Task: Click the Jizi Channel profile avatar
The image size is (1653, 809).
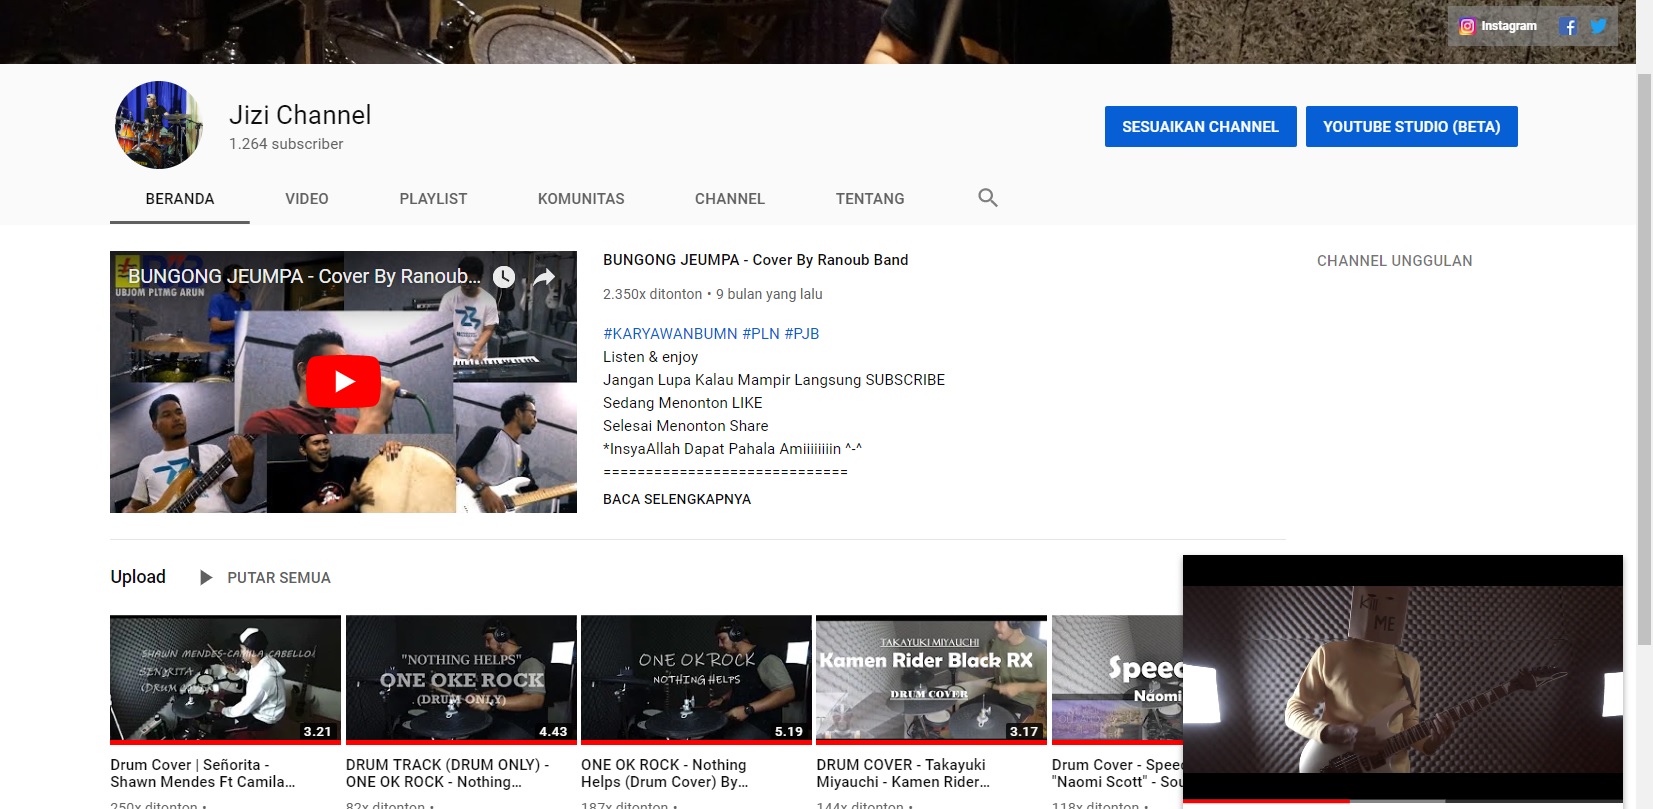Action: 159,125
